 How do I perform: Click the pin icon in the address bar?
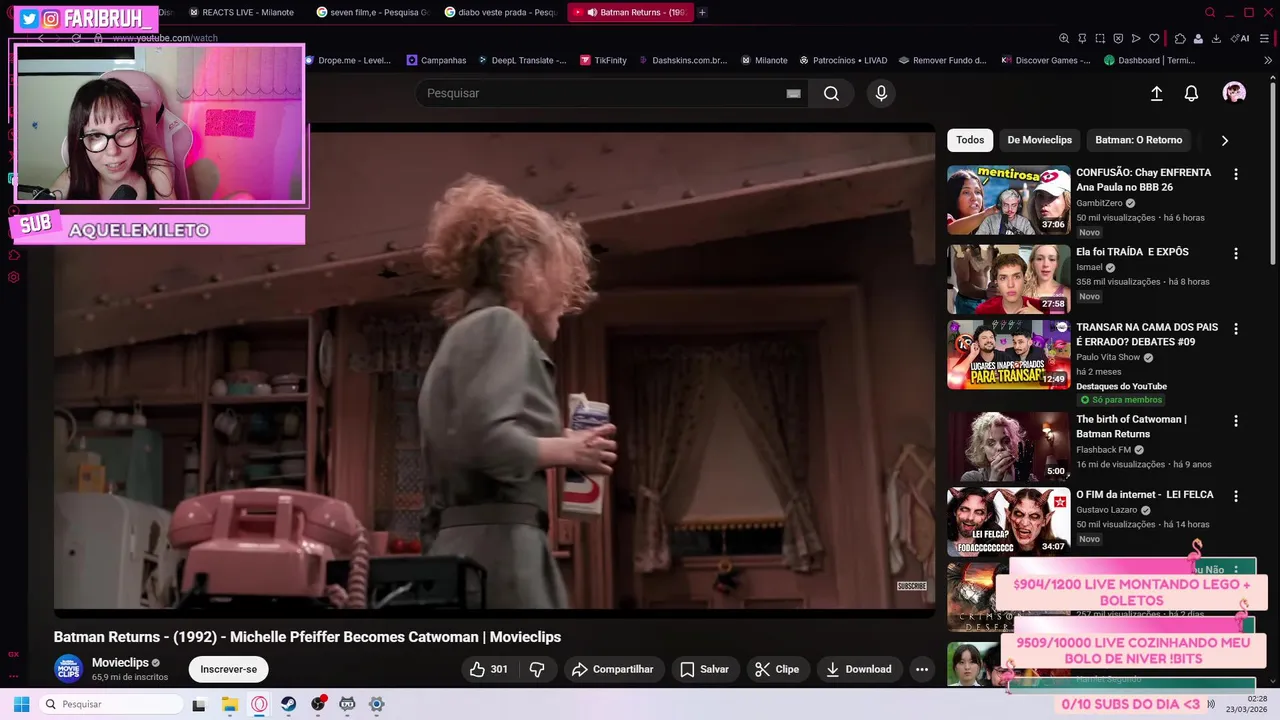[1082, 38]
